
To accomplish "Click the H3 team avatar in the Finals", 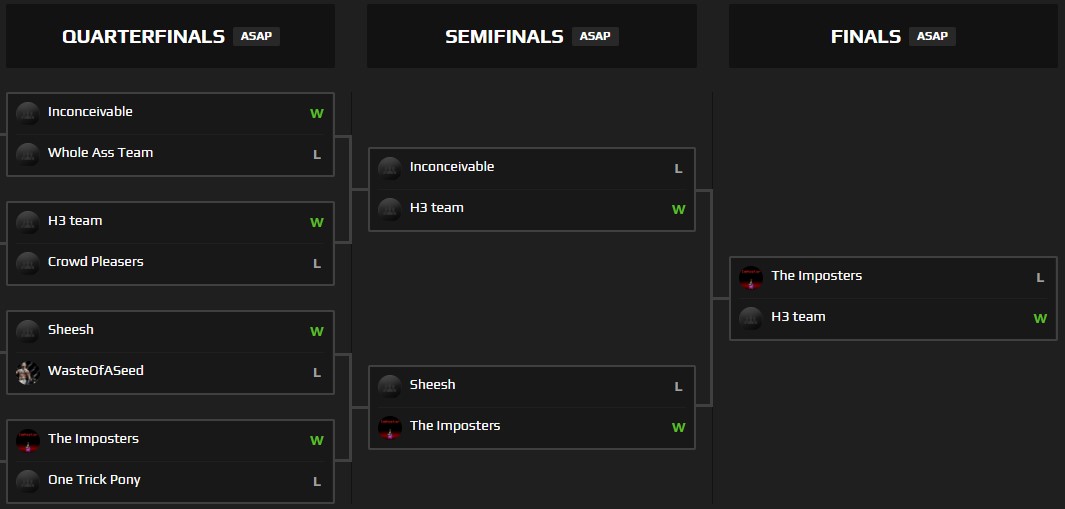I will point(751,318).
